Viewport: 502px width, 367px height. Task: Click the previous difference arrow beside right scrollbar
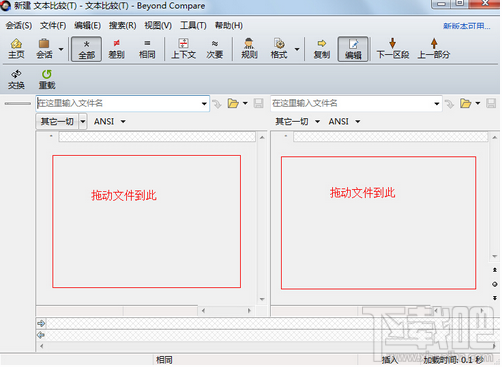(495, 270)
